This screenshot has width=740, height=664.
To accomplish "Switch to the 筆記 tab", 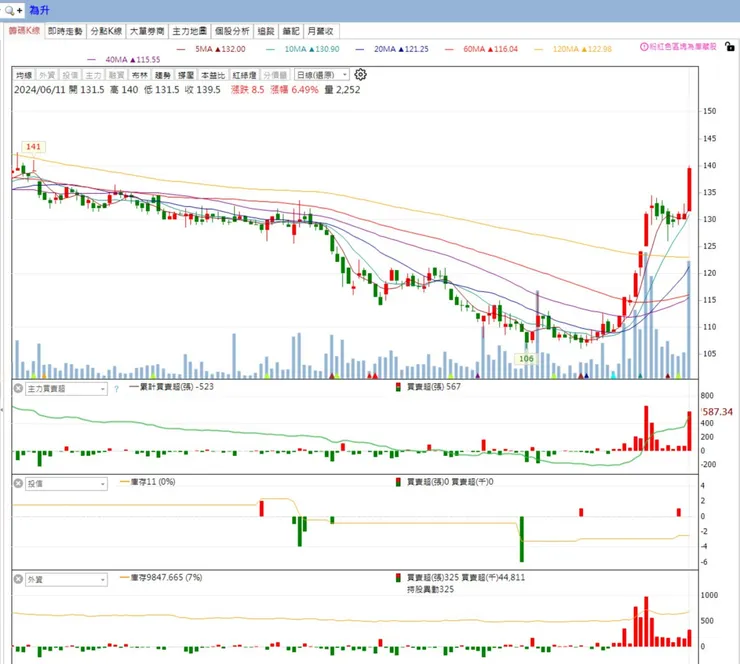I will [291, 31].
